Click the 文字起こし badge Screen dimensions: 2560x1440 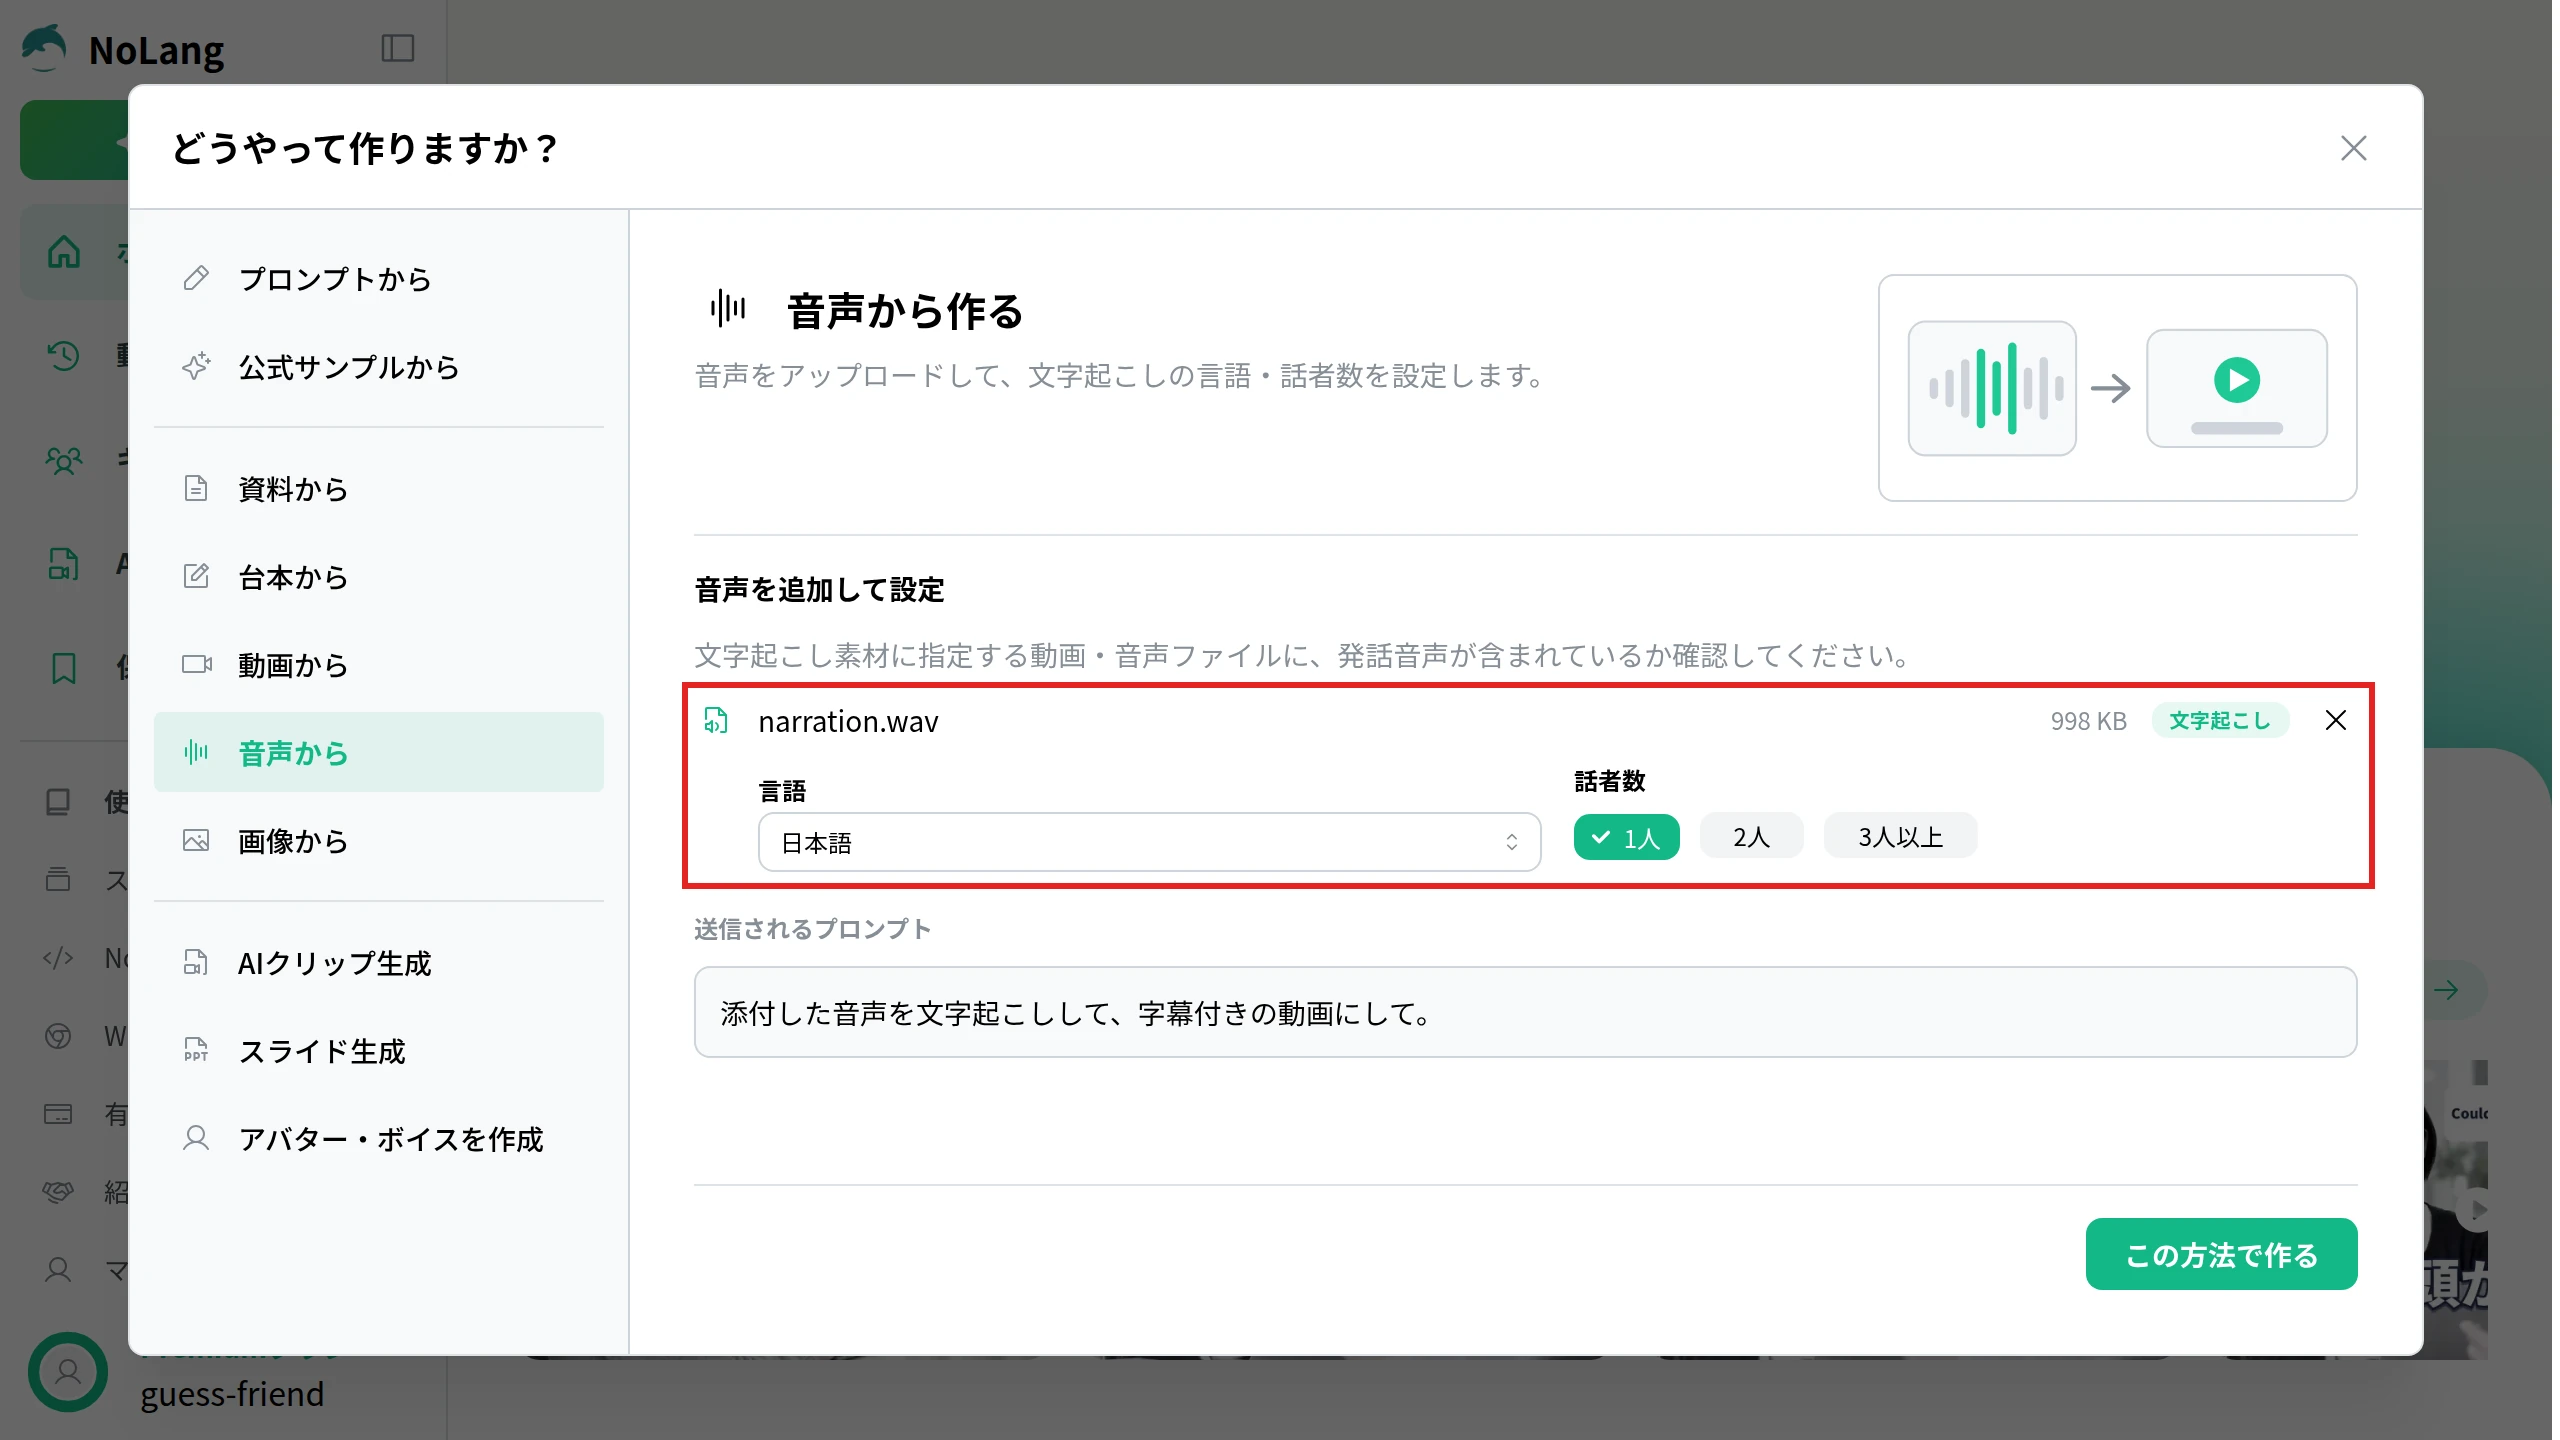point(2219,720)
